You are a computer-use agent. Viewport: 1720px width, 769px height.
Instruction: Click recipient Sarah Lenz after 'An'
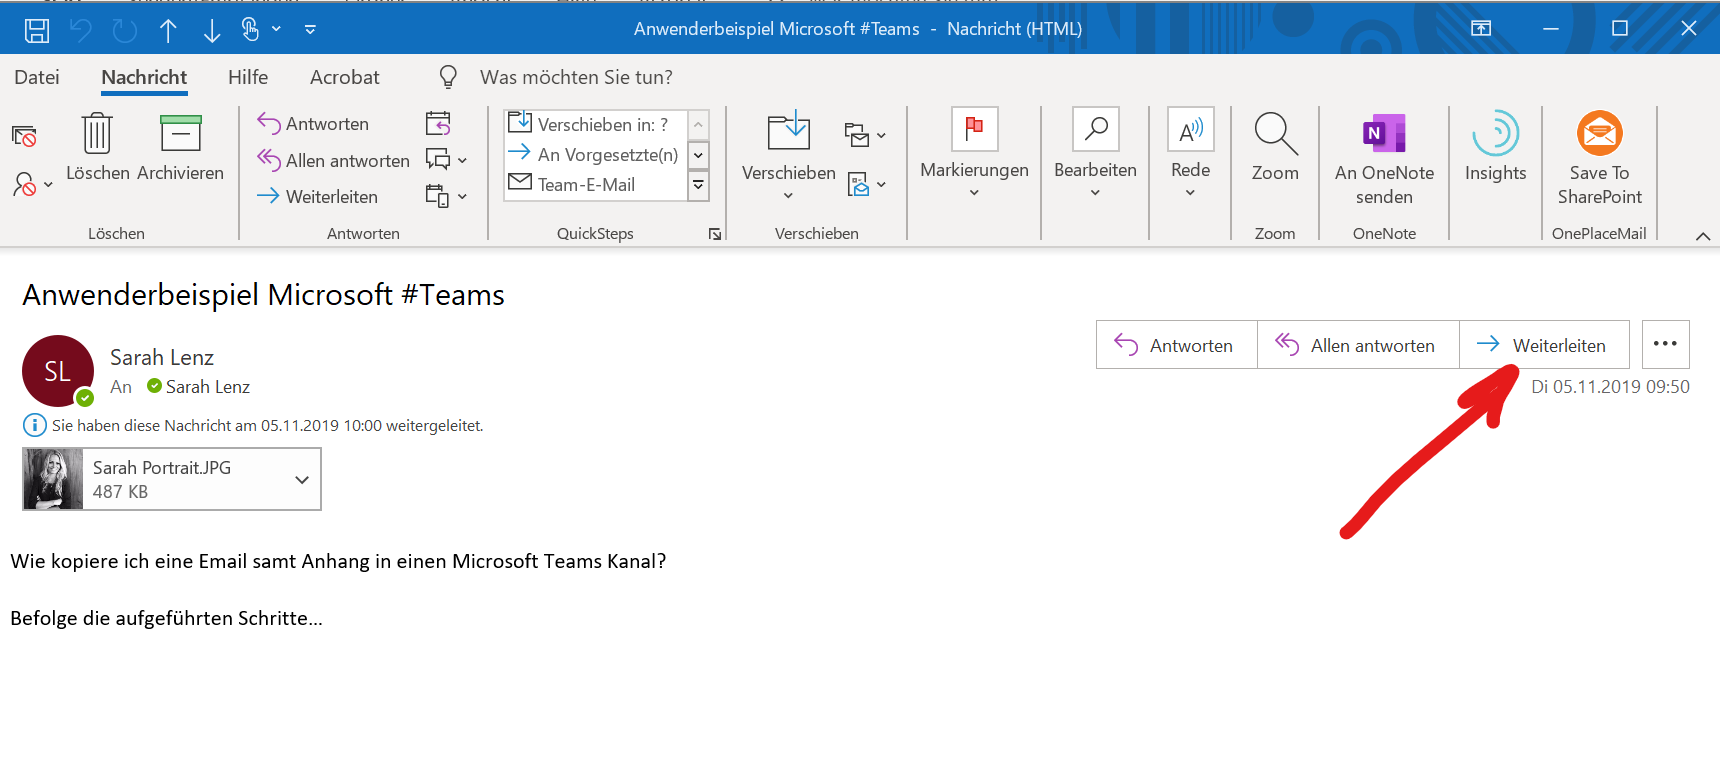[x=207, y=387]
